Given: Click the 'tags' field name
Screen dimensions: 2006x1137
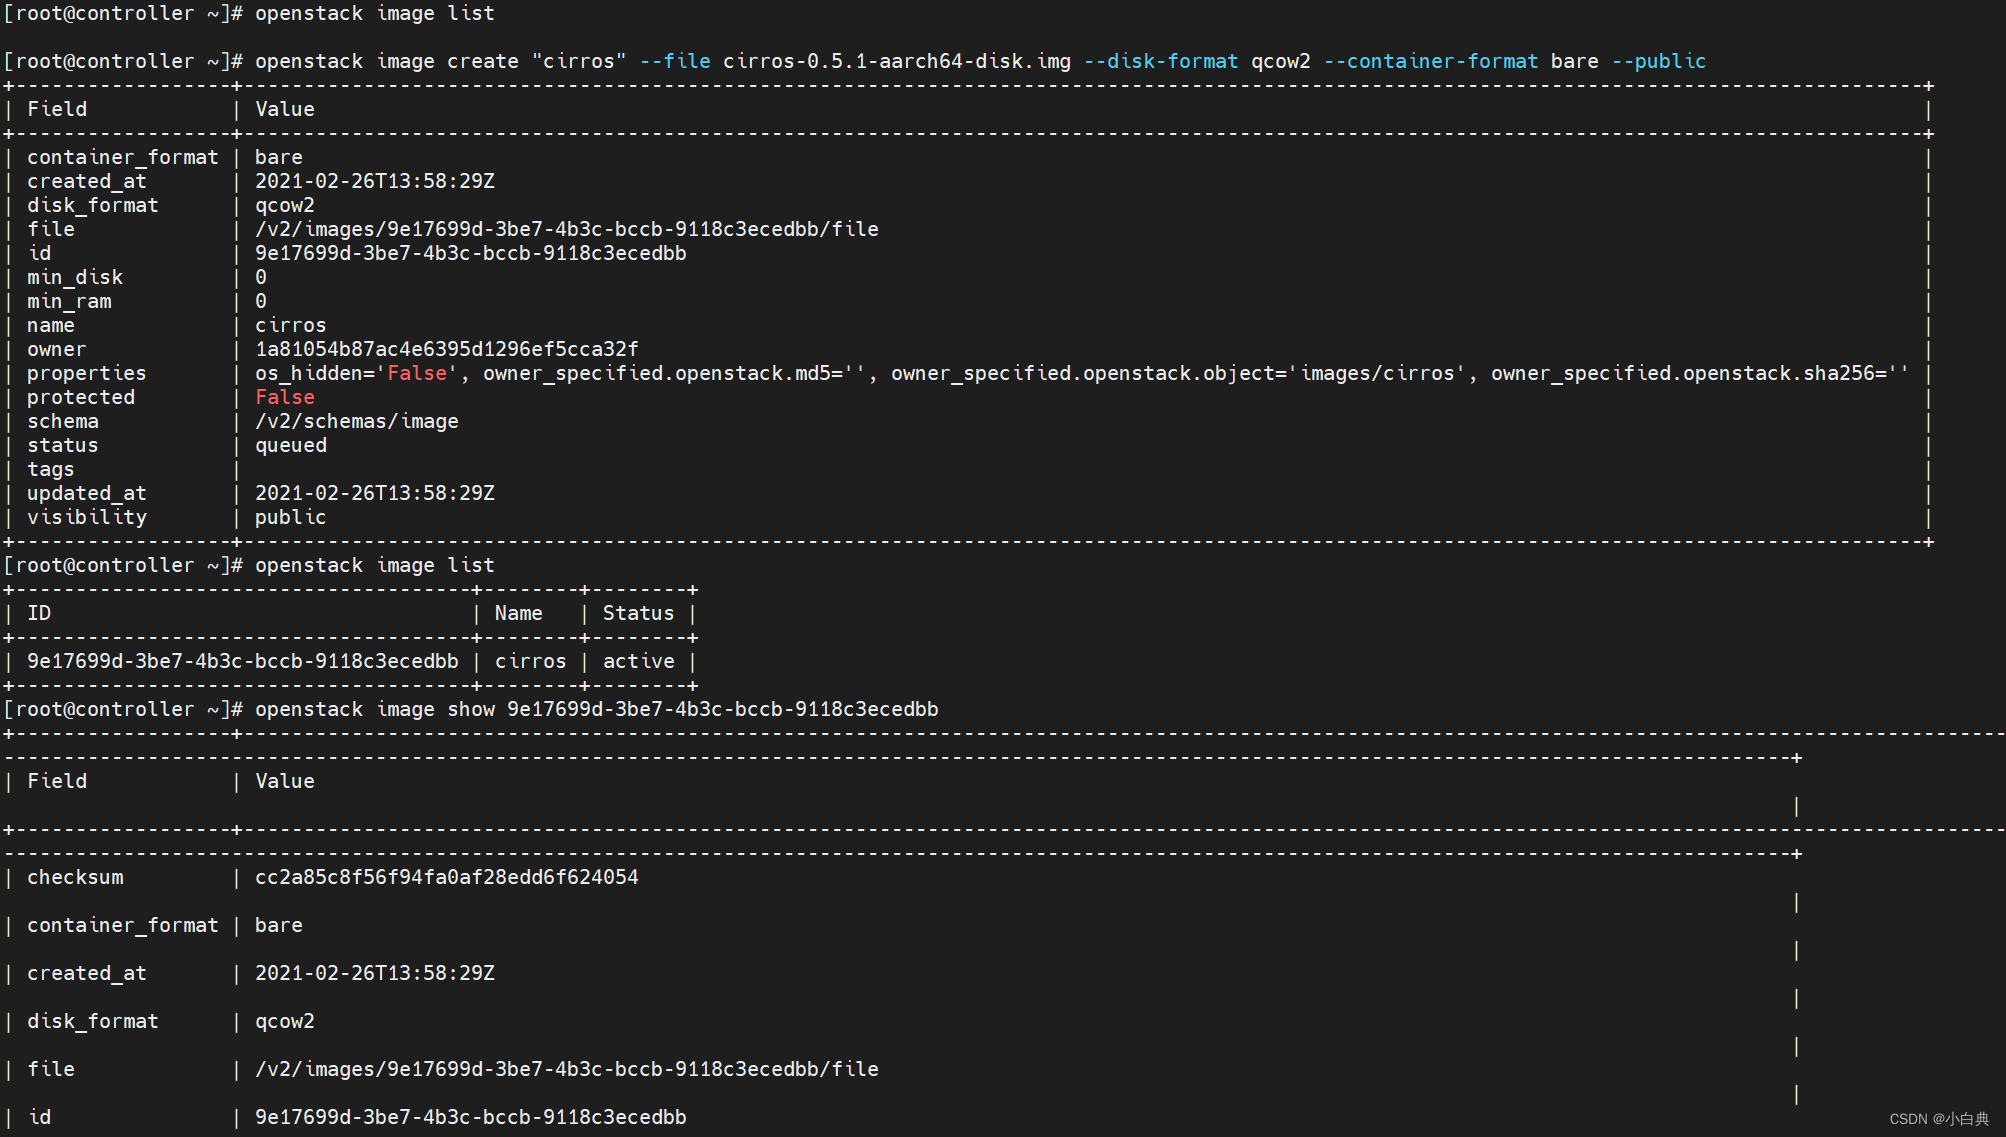Looking at the screenshot, I should tap(51, 470).
